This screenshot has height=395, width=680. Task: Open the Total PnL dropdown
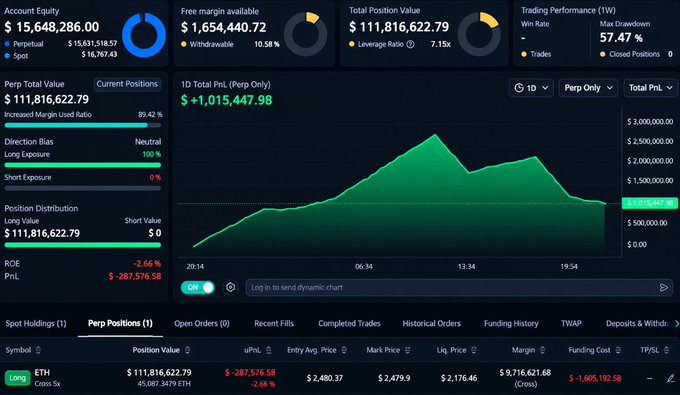650,88
